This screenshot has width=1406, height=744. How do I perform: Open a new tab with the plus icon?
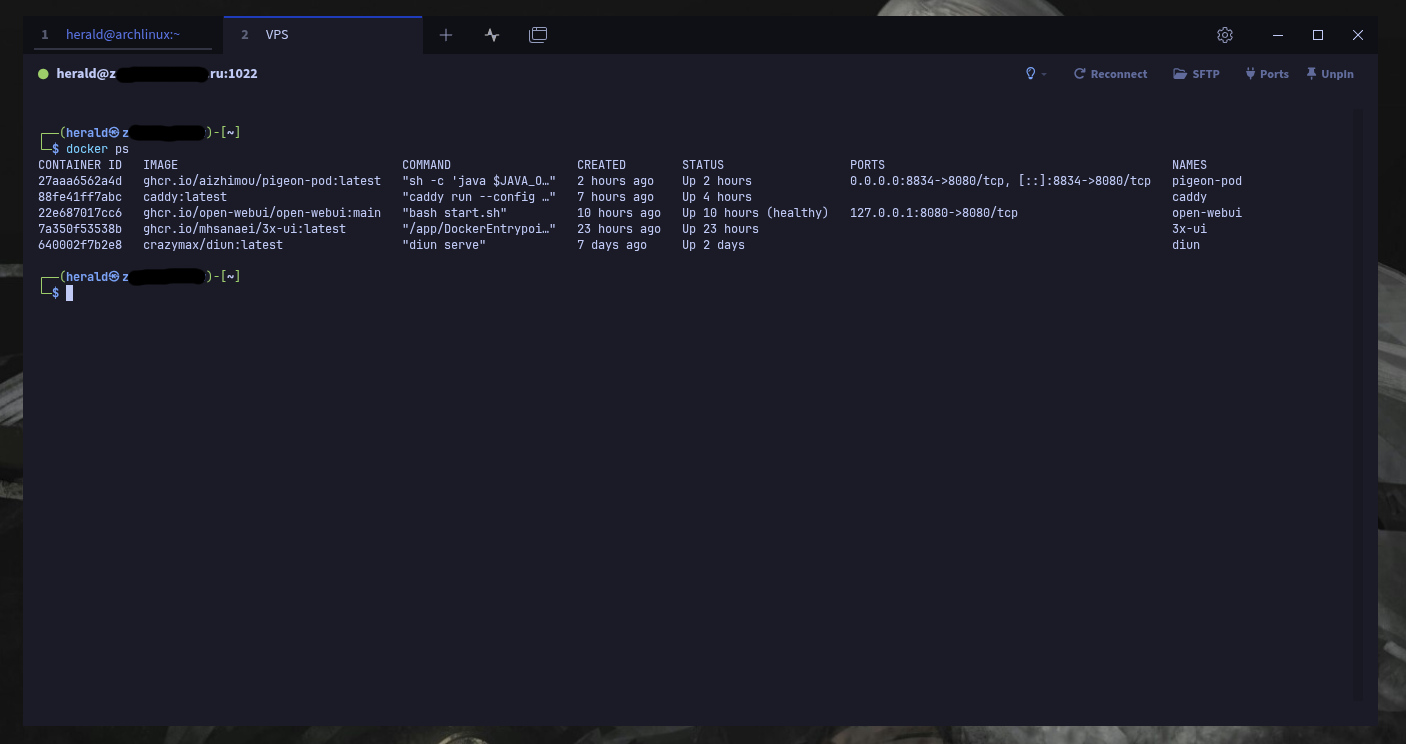point(446,35)
